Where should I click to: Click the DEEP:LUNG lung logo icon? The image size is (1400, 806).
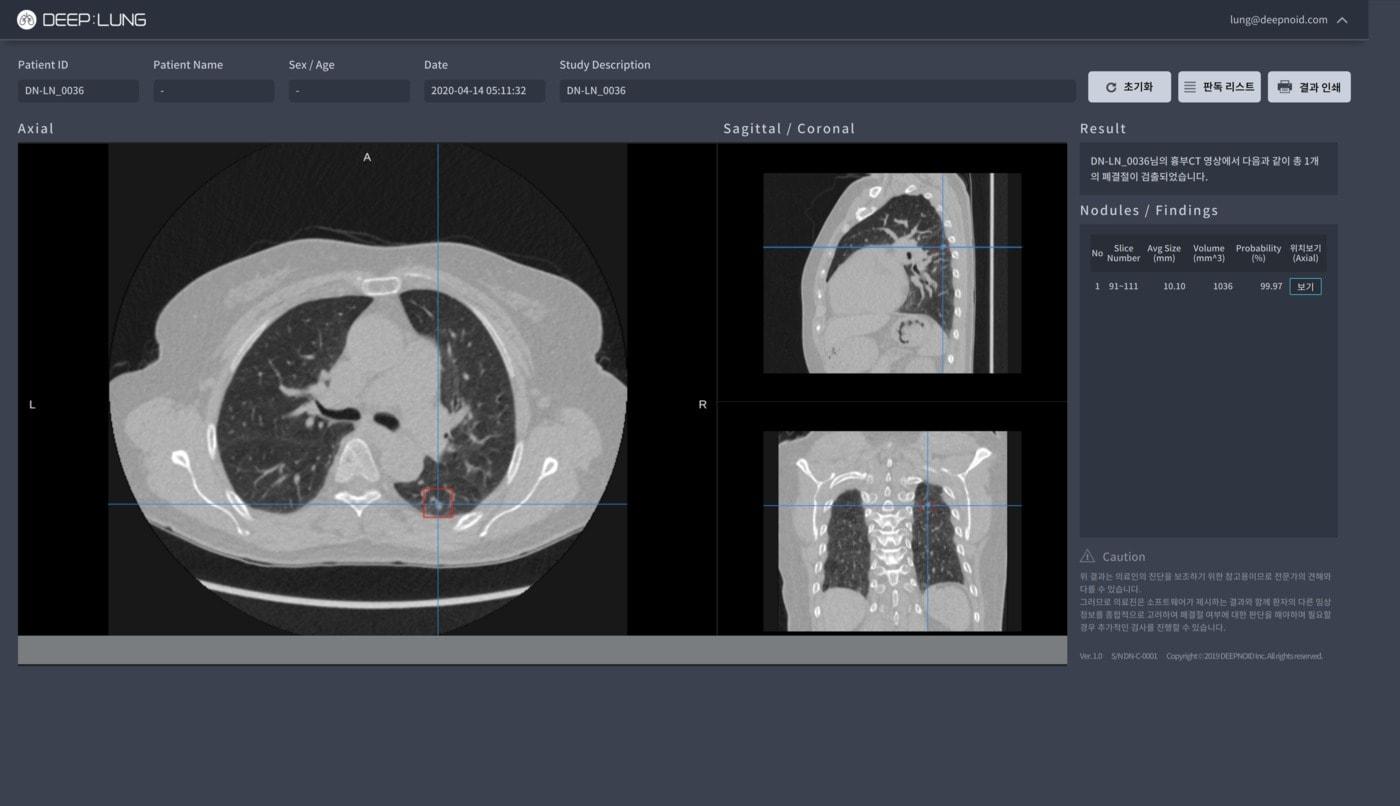pos(27,20)
